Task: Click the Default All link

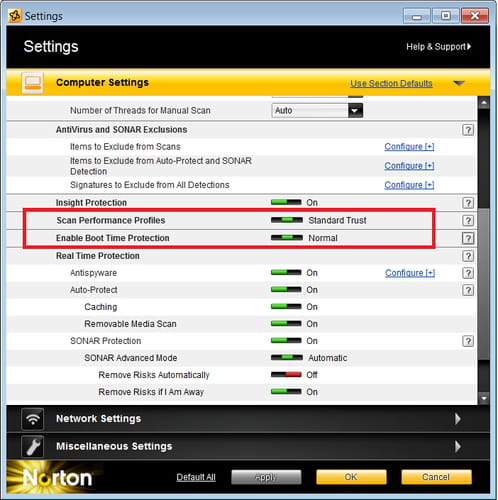Action: [196, 477]
